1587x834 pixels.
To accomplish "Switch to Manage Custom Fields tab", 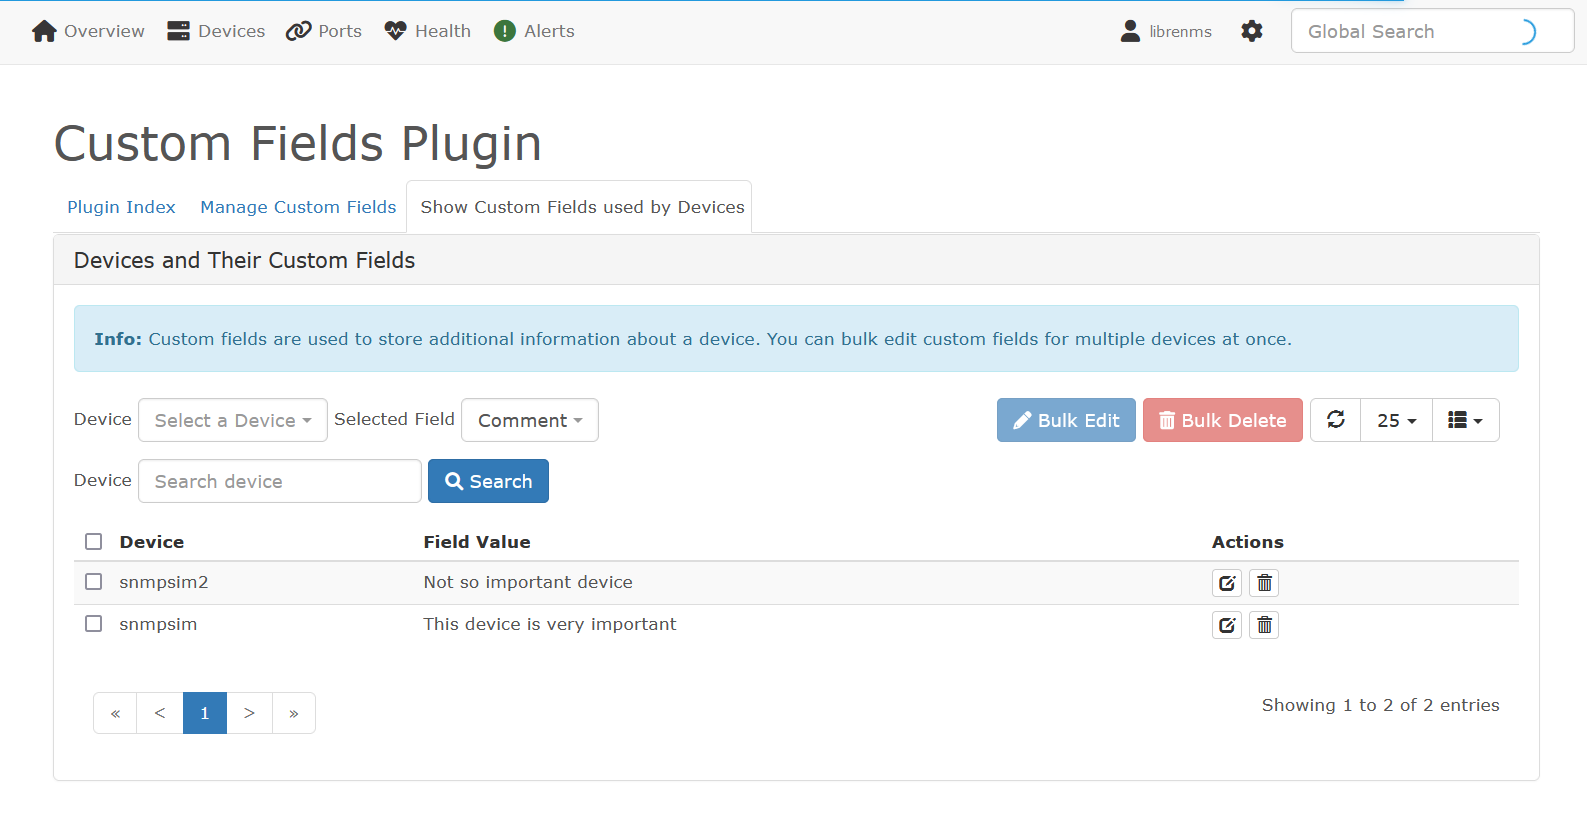I will (x=298, y=207).
